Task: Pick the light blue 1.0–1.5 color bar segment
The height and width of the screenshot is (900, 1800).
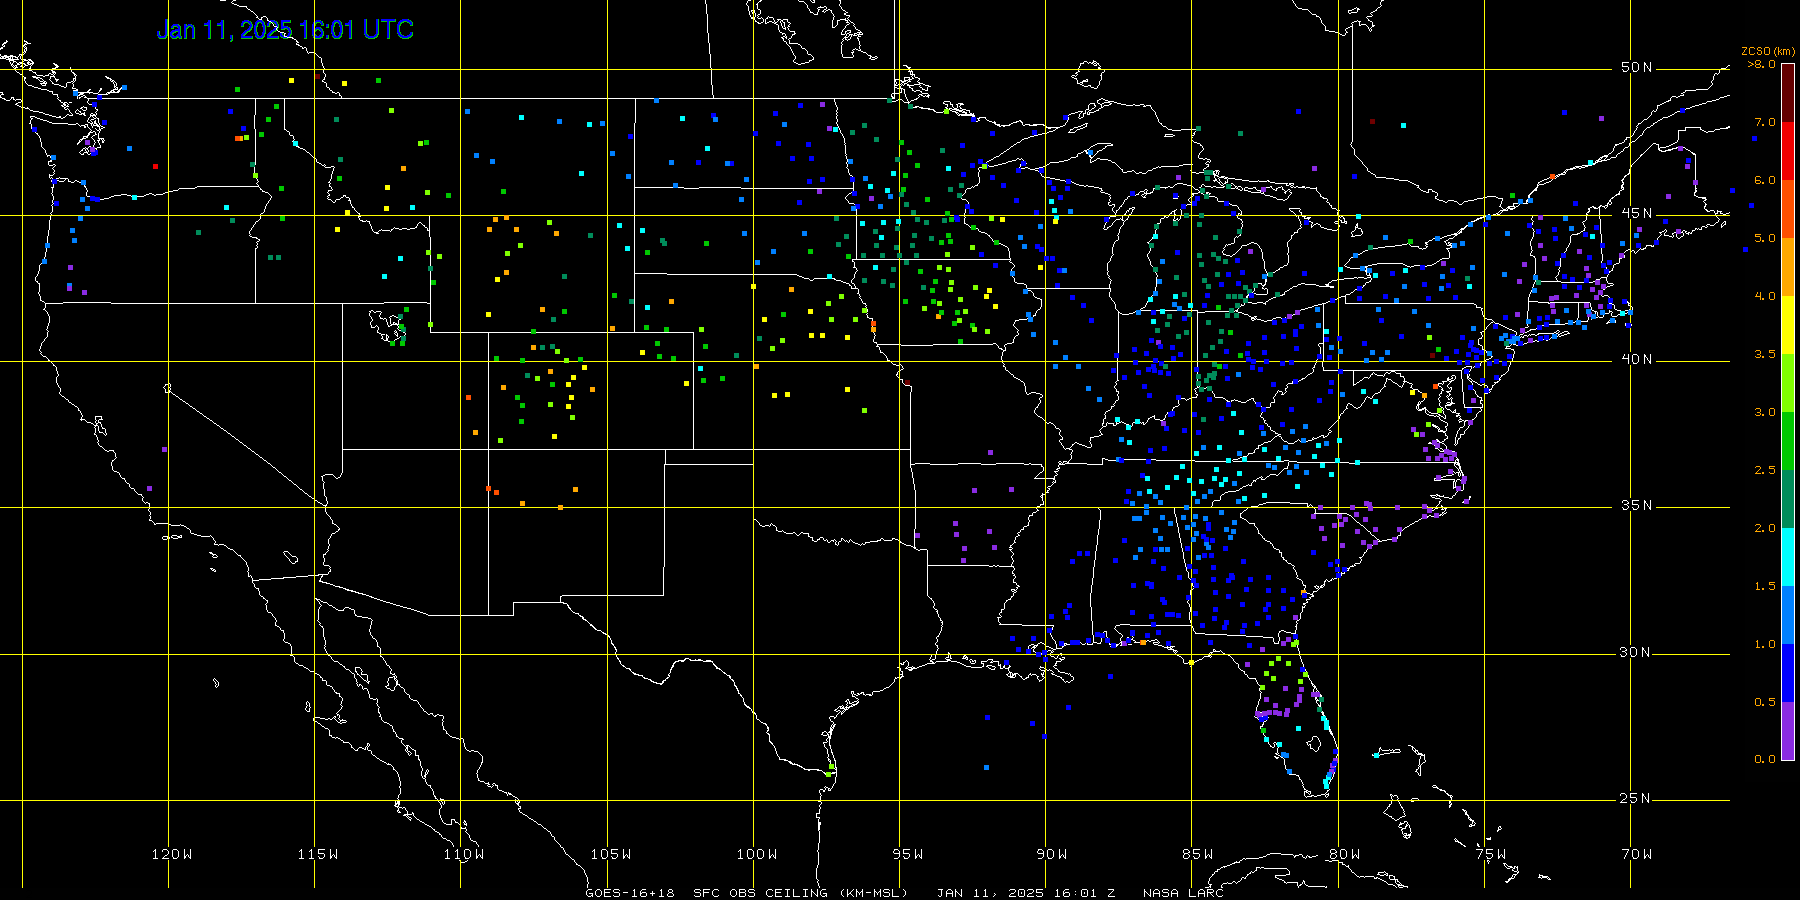Action: coord(1787,615)
